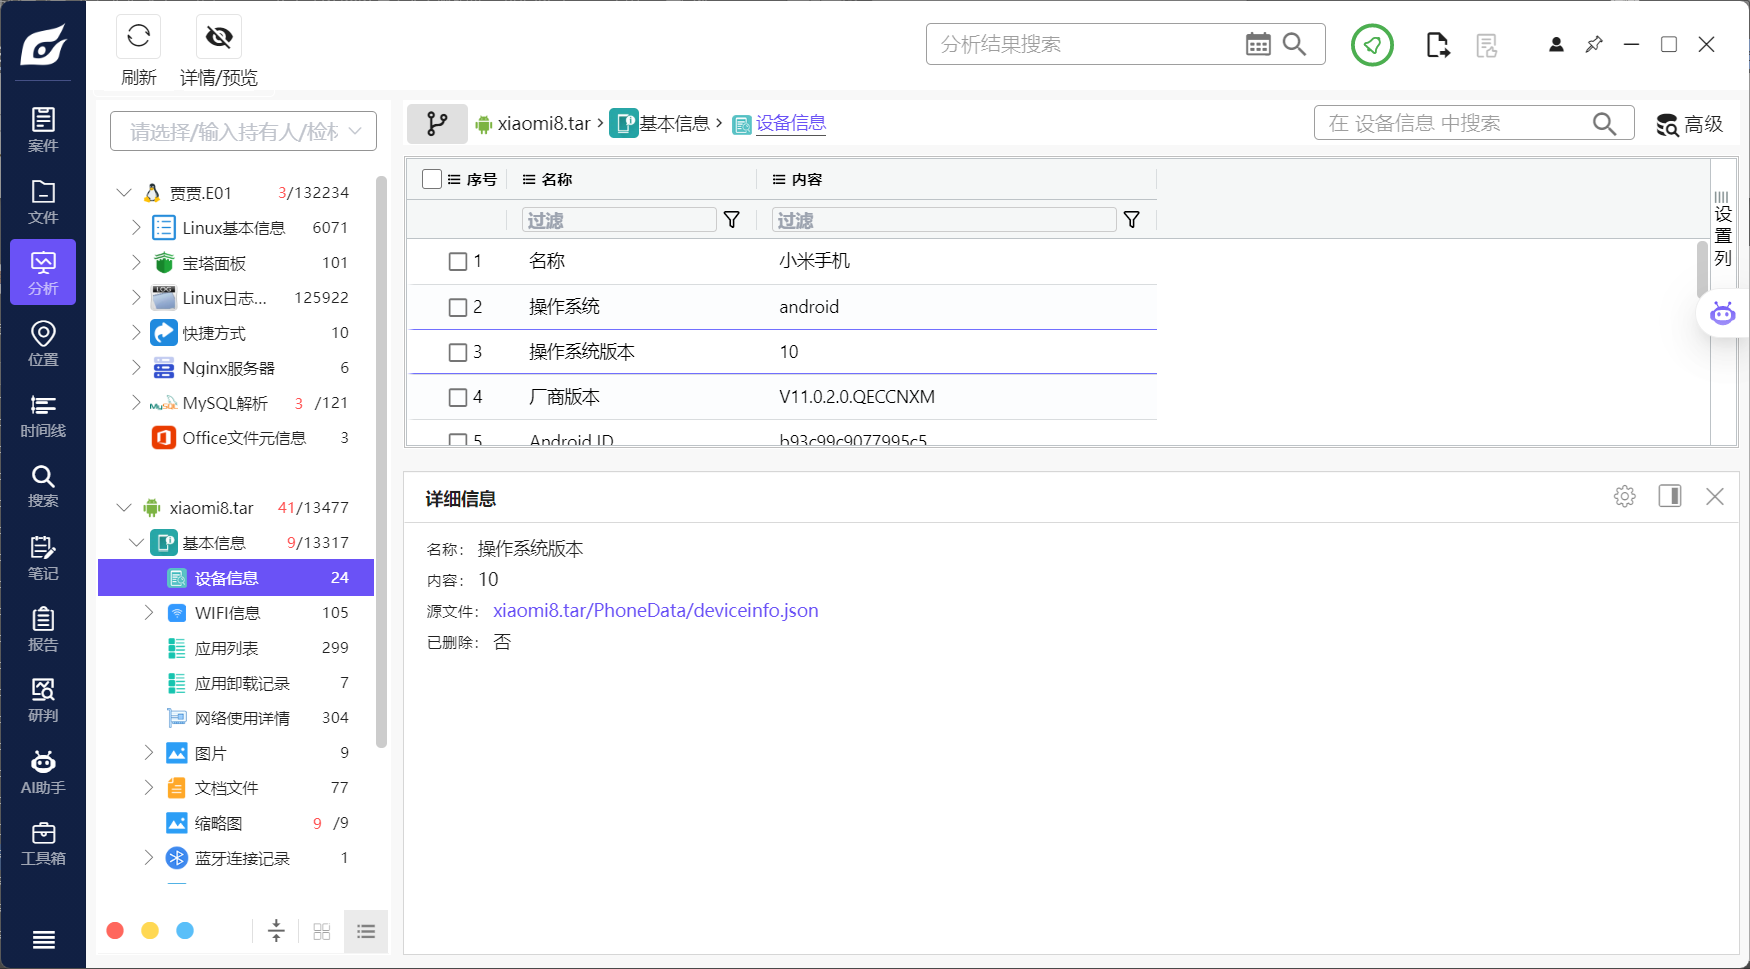Select the yellow color tag dot

(150, 931)
